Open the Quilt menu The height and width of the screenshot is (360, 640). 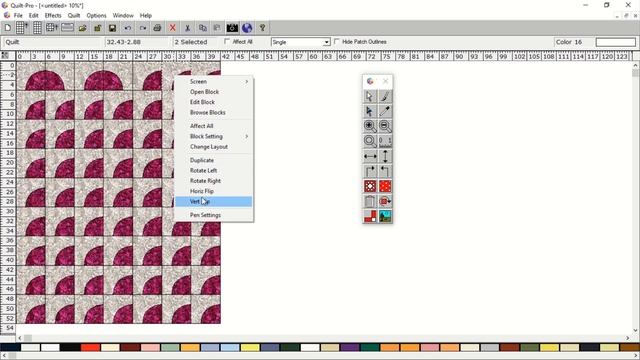[74, 16]
